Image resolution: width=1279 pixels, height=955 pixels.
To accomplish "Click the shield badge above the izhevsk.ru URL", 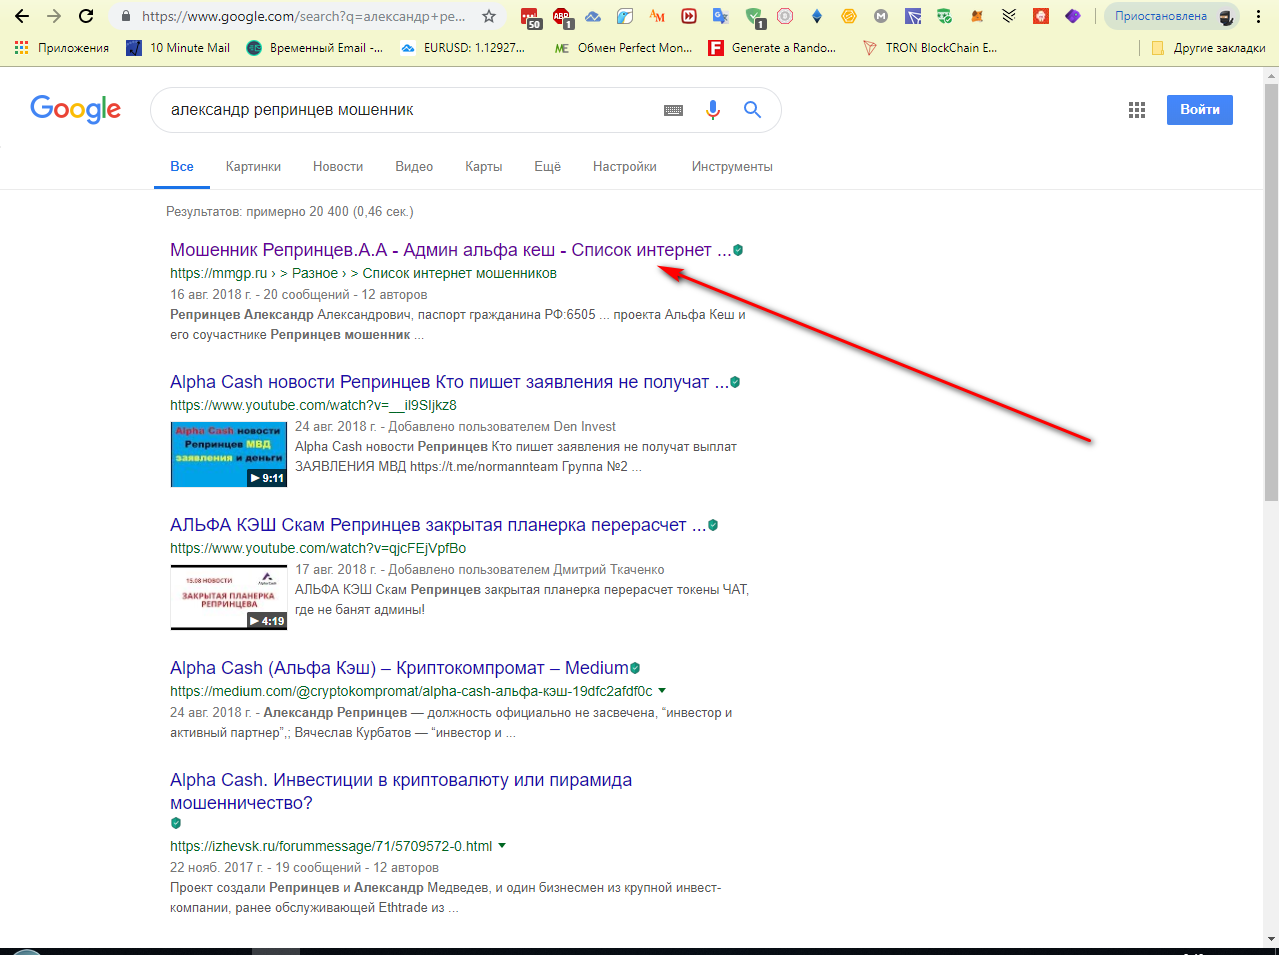I will coord(176,823).
